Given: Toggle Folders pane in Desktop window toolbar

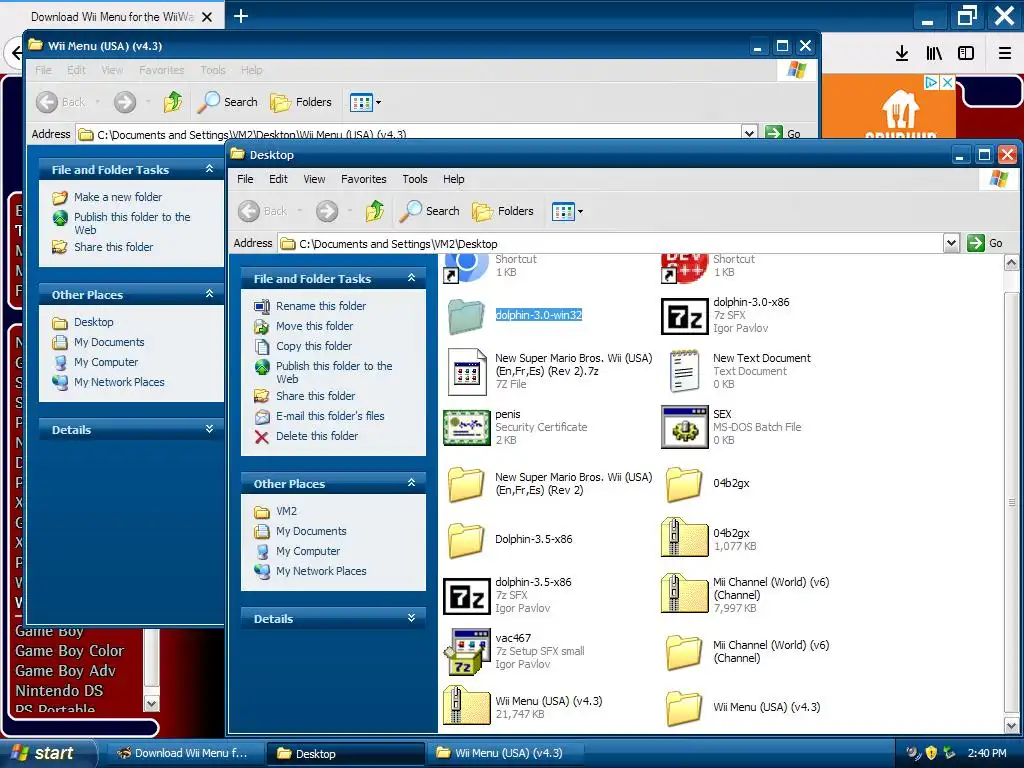Looking at the screenshot, I should [x=503, y=211].
